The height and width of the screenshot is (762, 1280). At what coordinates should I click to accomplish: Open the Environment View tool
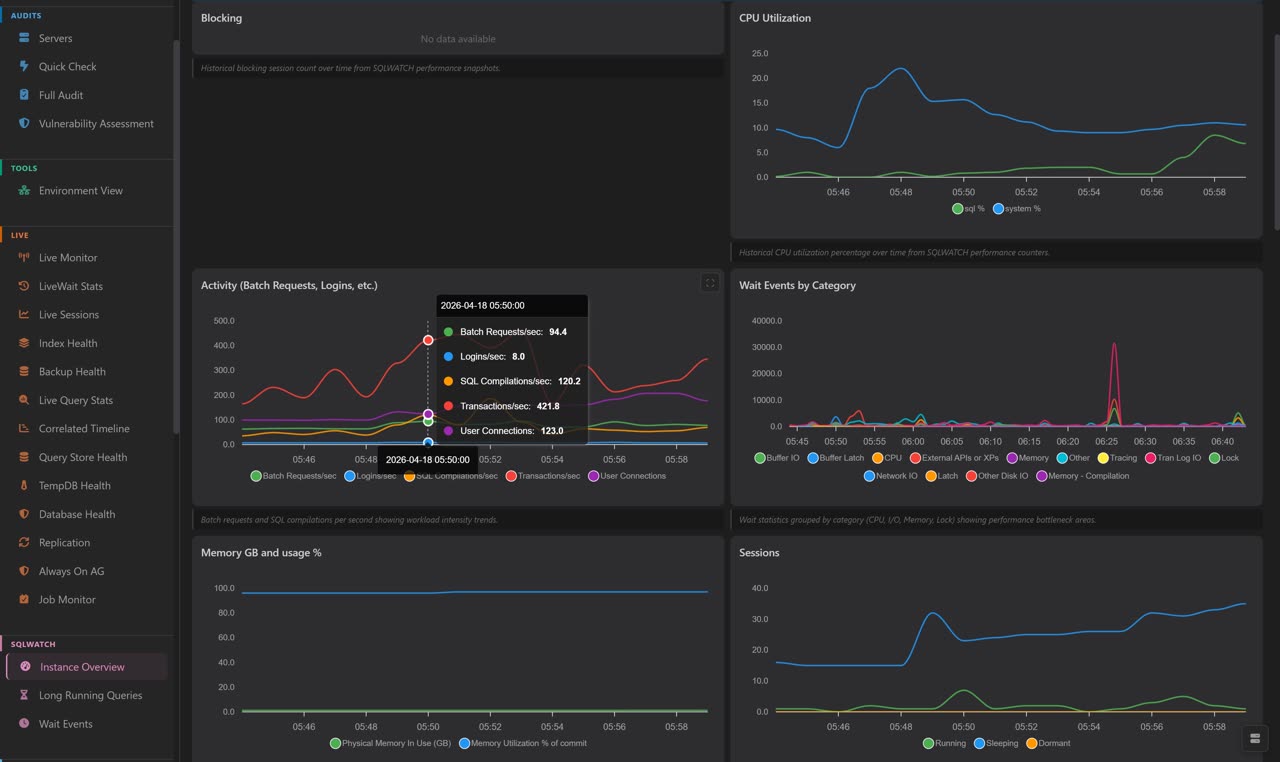pos(80,190)
